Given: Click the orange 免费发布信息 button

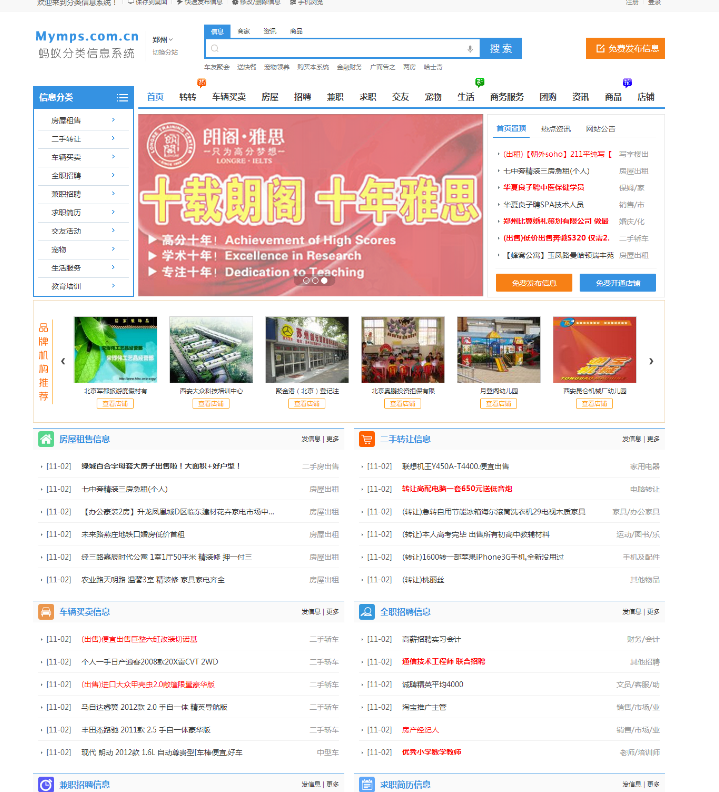Looking at the screenshot, I should tap(625, 48).
